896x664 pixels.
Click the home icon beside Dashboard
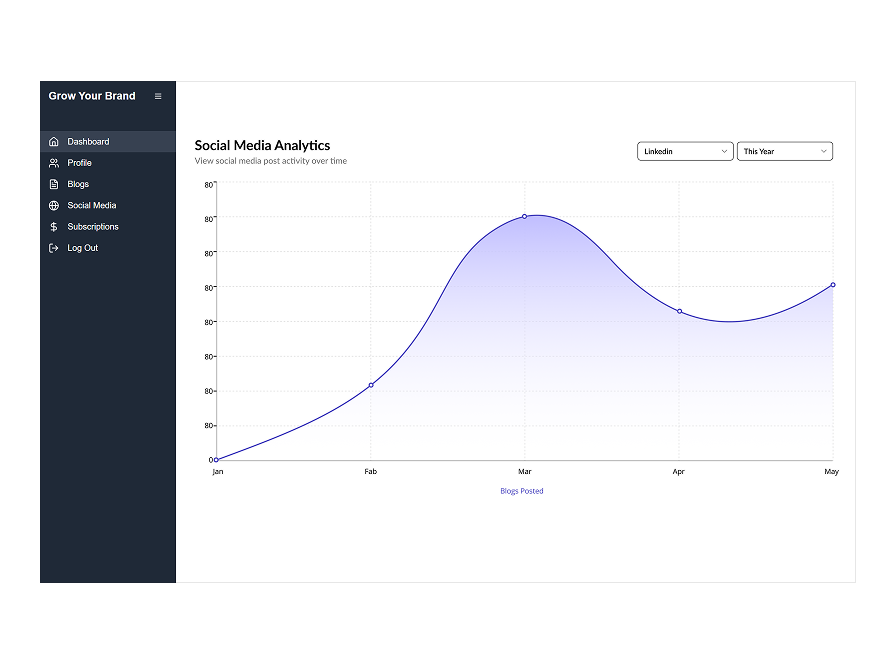(54, 142)
